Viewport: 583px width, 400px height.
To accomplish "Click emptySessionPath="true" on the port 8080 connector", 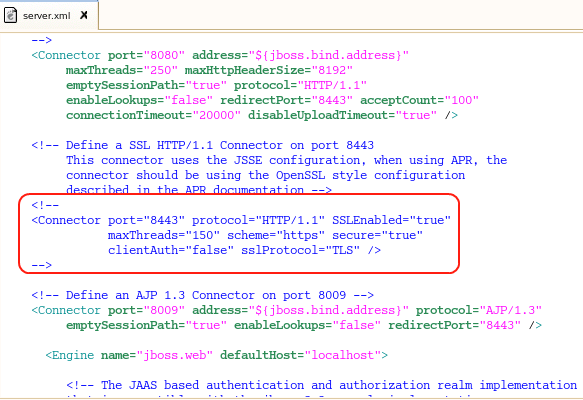I will point(146,85).
